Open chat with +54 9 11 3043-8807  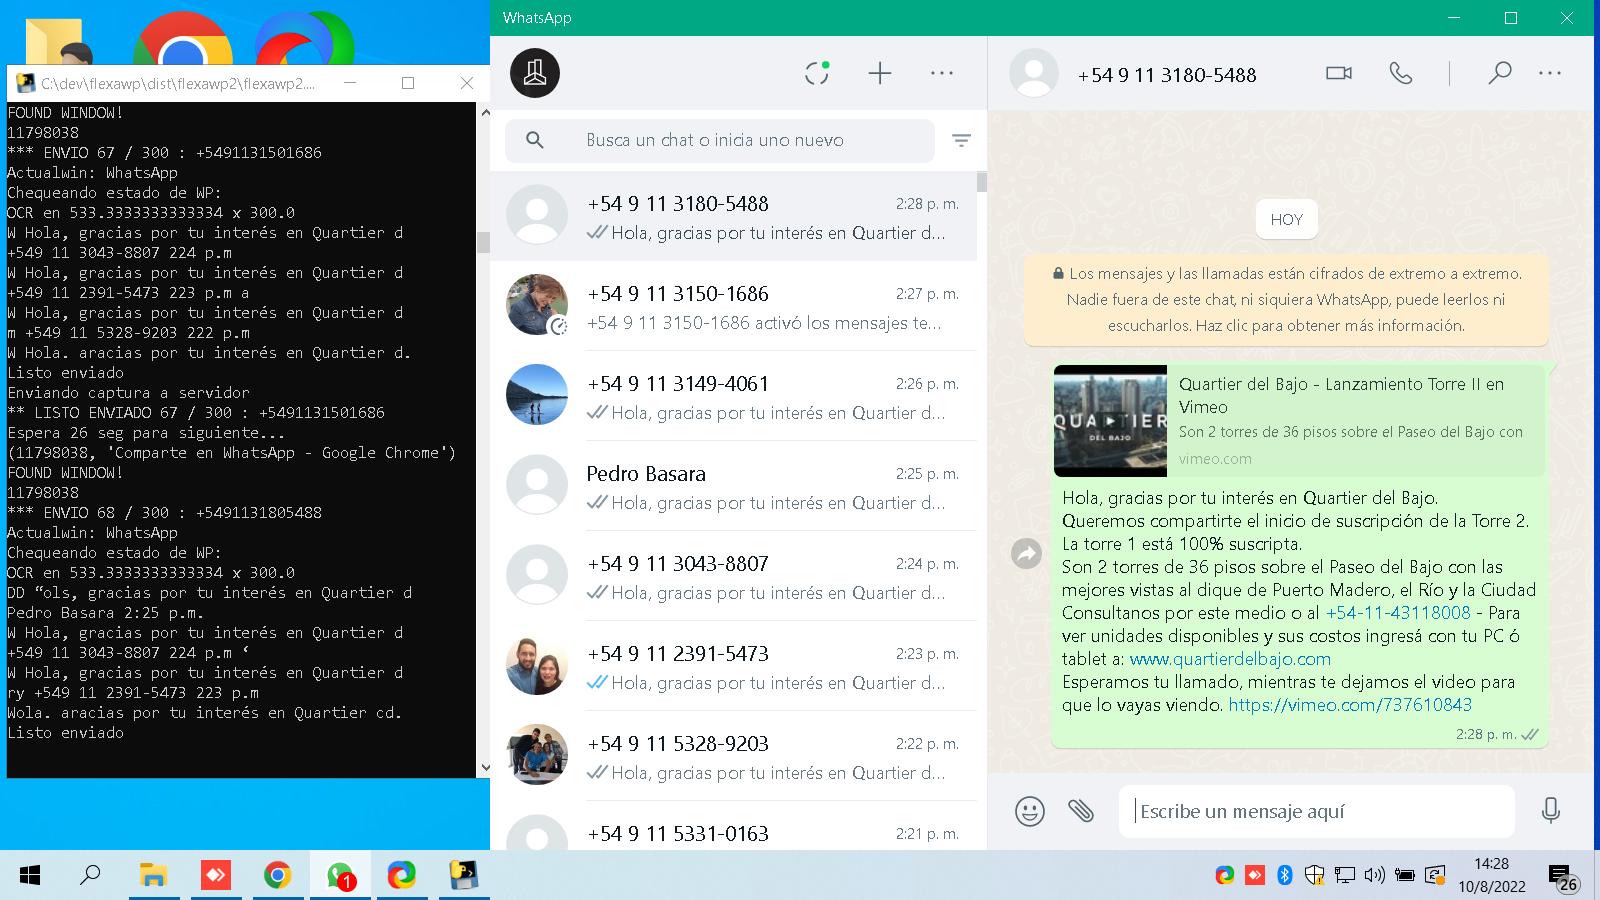733,576
